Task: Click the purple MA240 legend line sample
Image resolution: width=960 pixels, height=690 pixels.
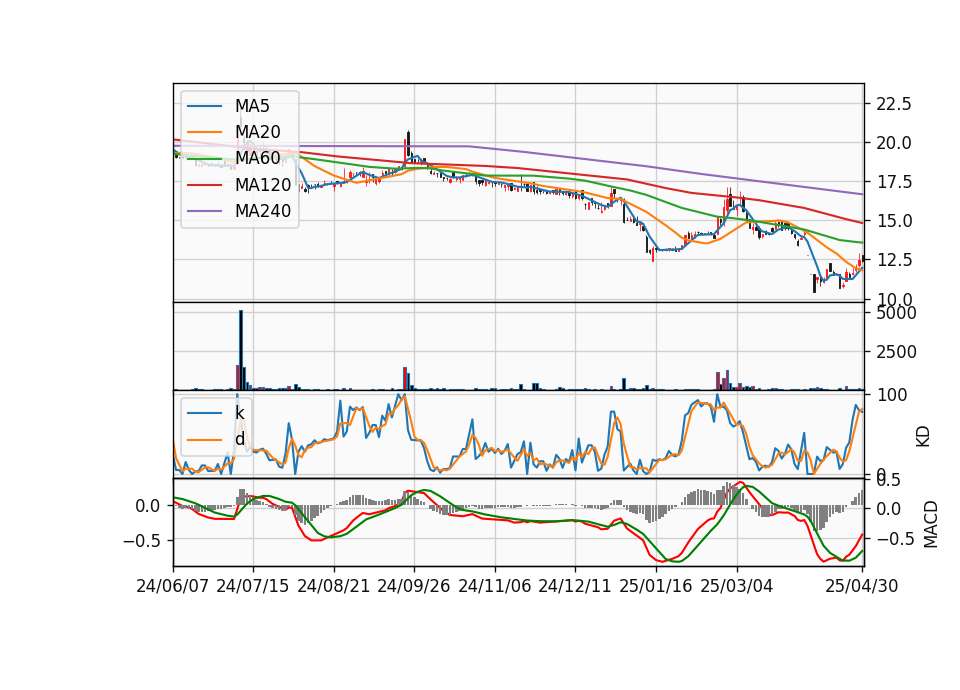Action: 204,211
